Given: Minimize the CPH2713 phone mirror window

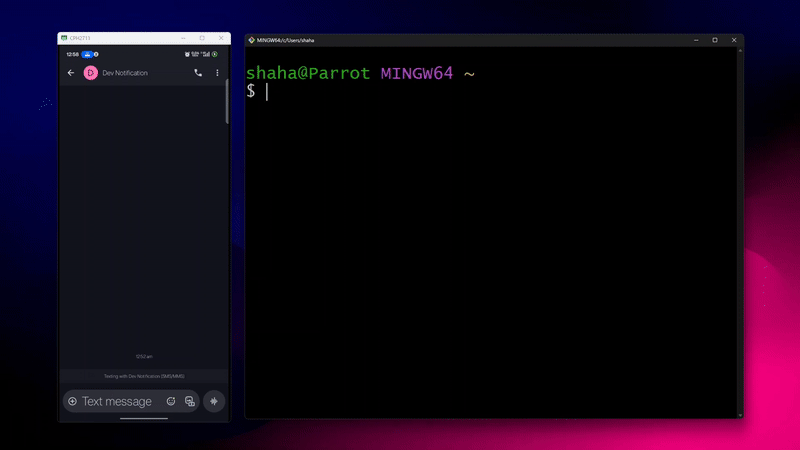Looking at the screenshot, I should (x=183, y=38).
